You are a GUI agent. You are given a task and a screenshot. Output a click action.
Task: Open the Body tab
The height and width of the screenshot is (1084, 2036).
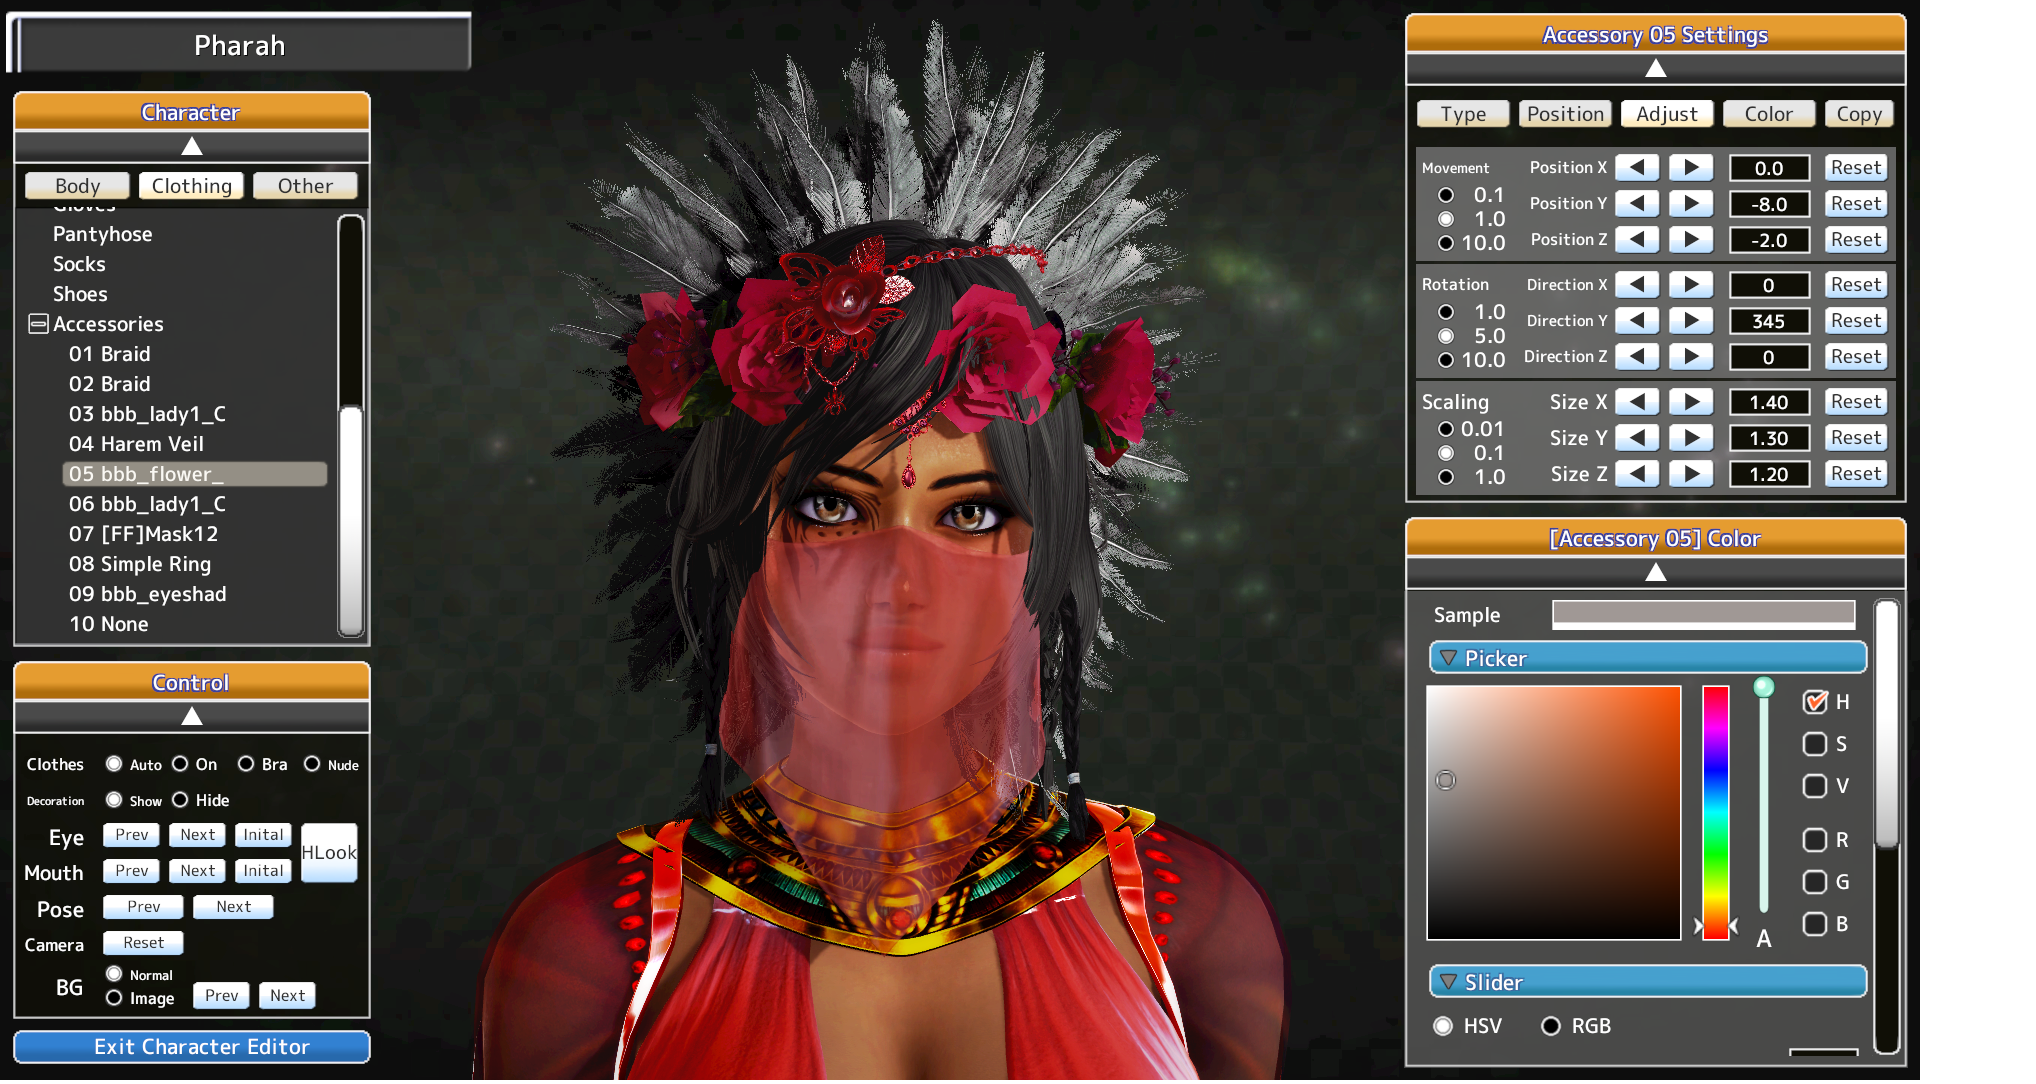pos(77,186)
